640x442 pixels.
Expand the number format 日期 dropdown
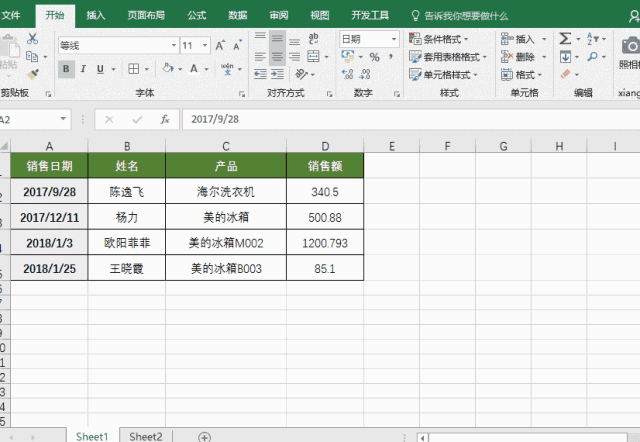(394, 39)
